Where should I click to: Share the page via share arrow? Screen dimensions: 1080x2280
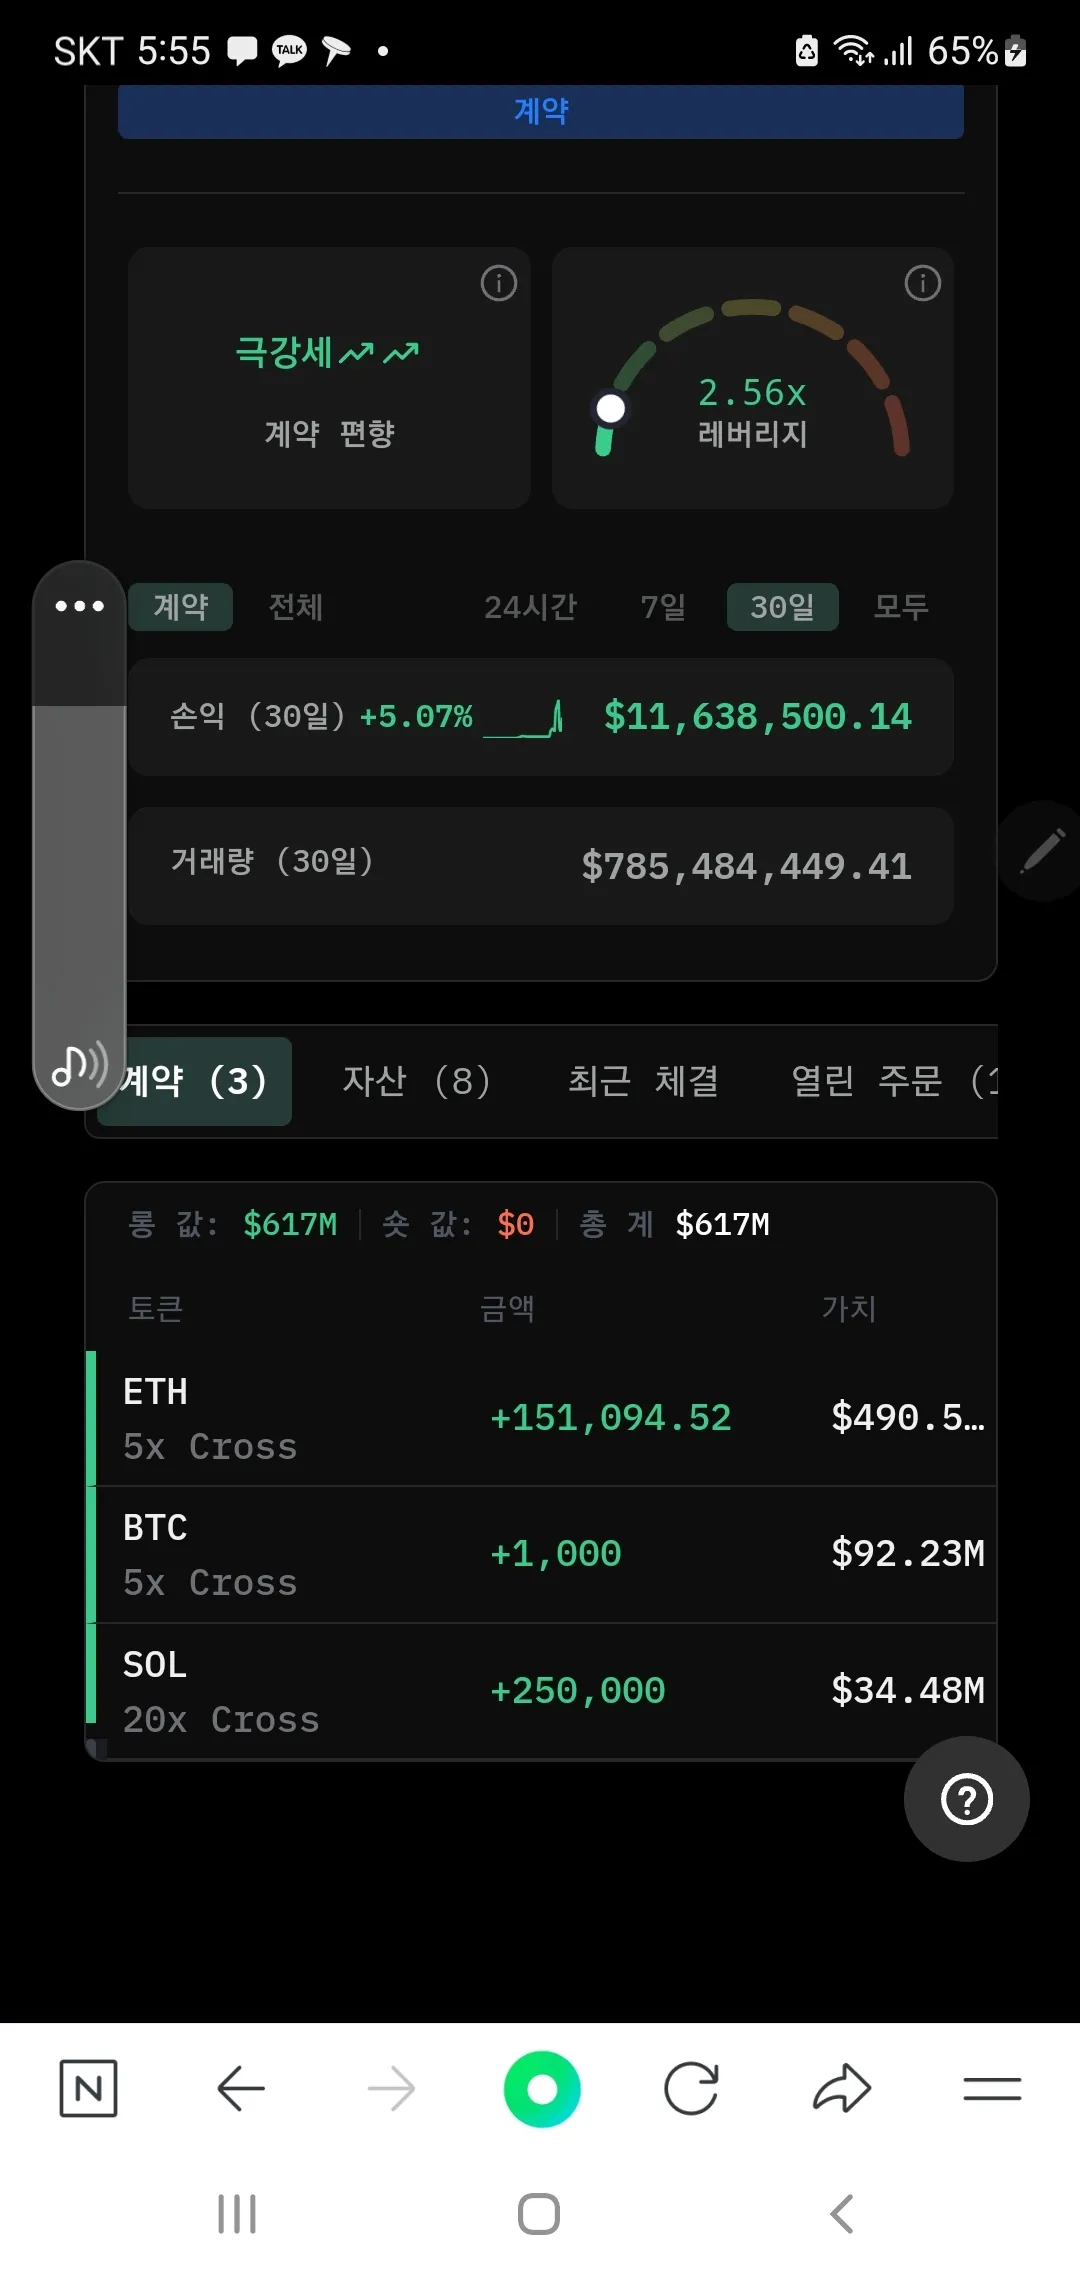pos(842,2088)
